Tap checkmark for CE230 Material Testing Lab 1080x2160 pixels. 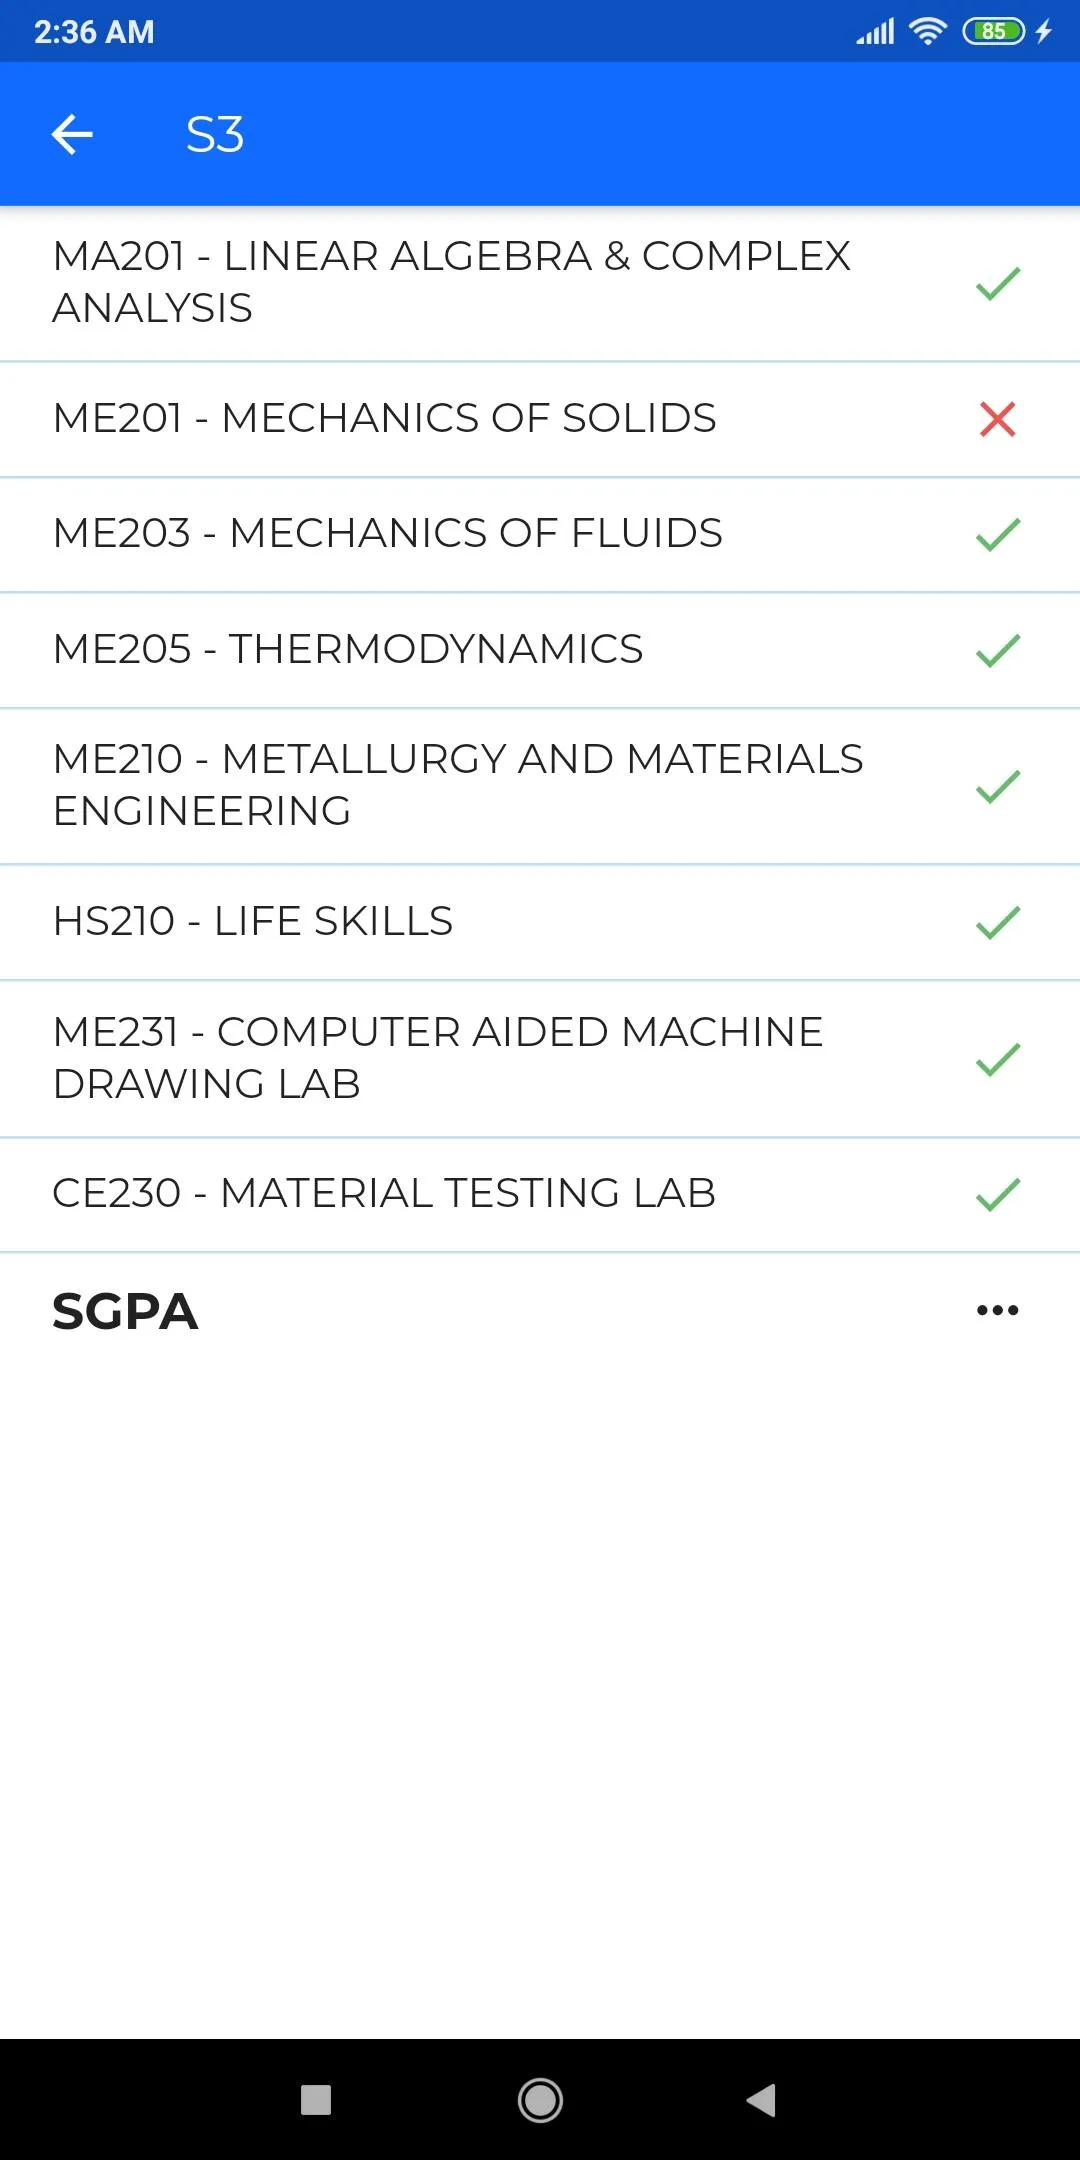pyautogui.click(x=997, y=1194)
